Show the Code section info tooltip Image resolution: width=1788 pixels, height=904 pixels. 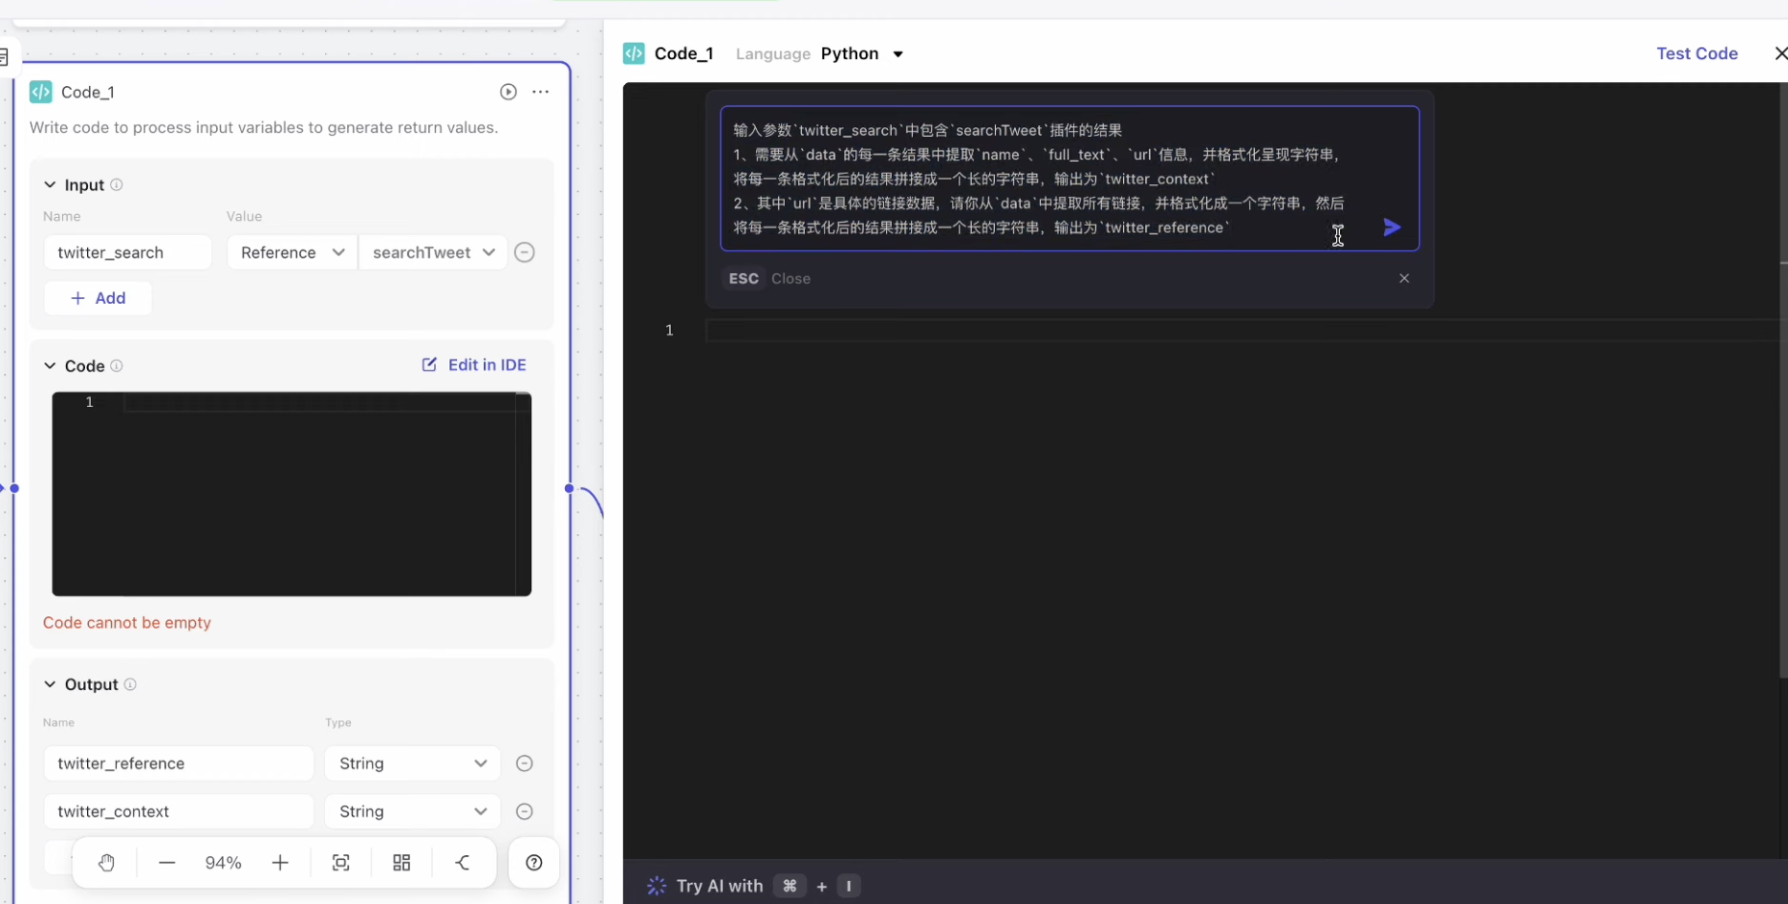click(117, 366)
